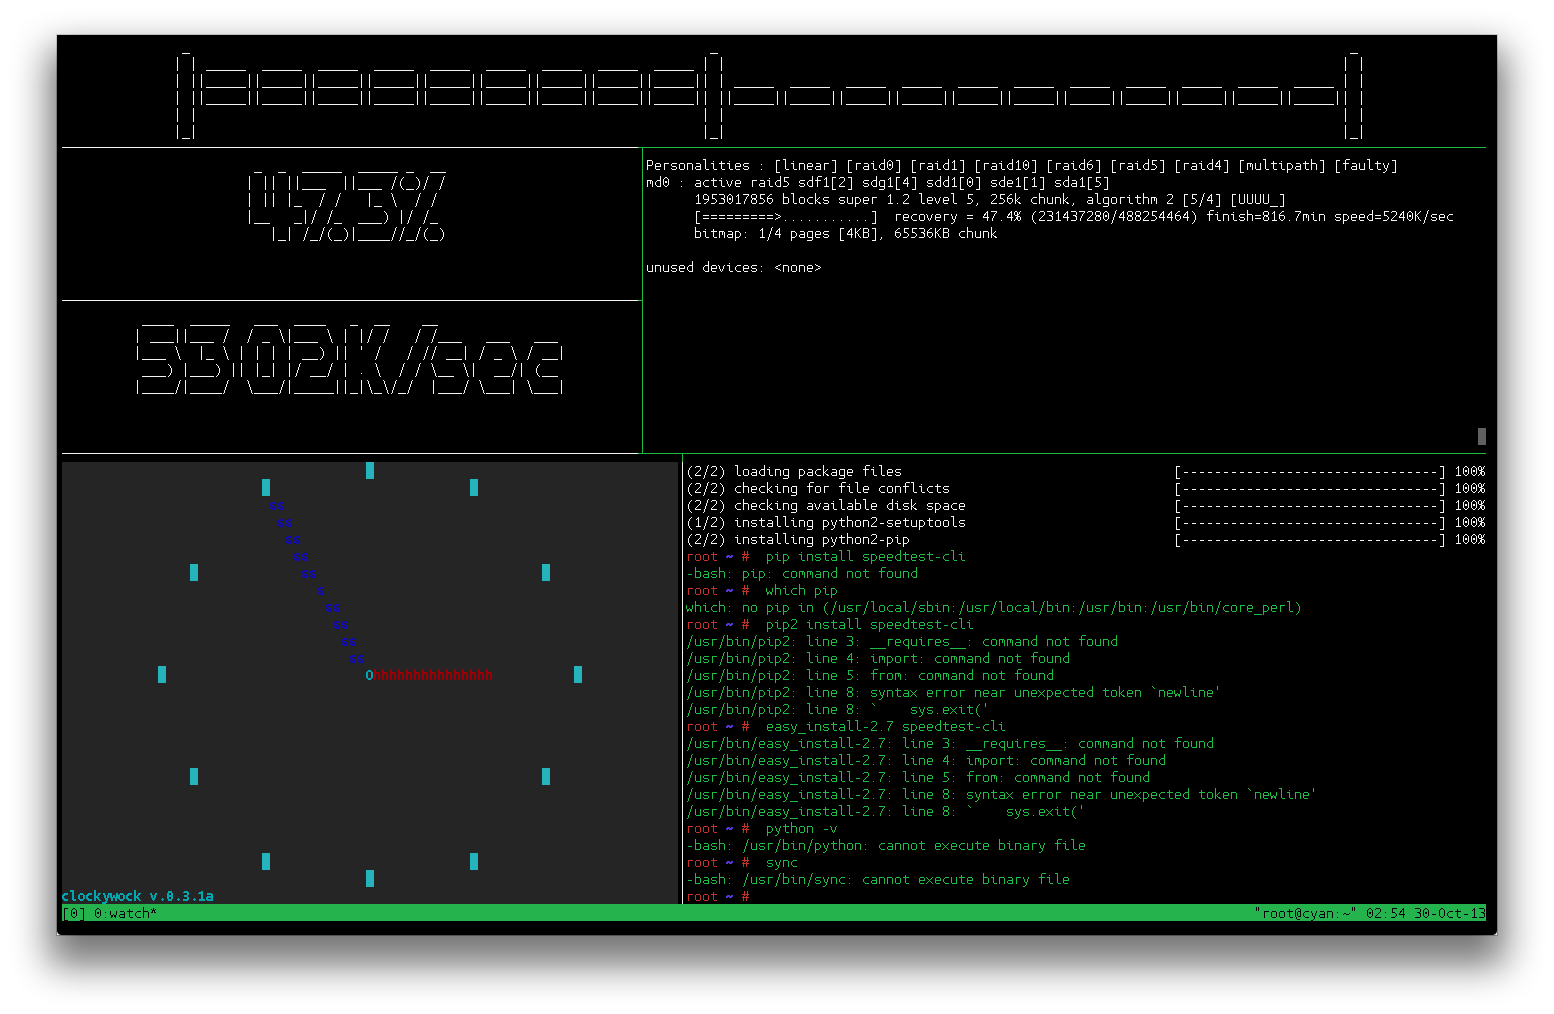Click the last empty 'root ~ #' prompt
Viewport: 1554px width, 1014px height.
[x=718, y=897]
